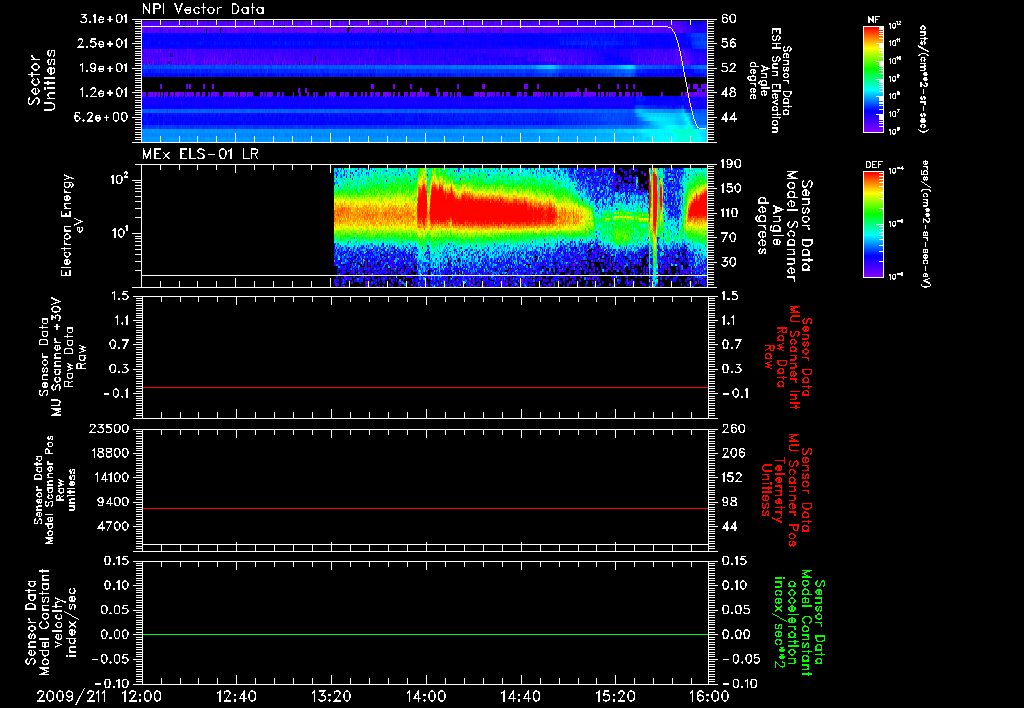Click the '2.5e+01' sector tick value
The height and width of the screenshot is (708, 1024).
pyautogui.click(x=104, y=43)
